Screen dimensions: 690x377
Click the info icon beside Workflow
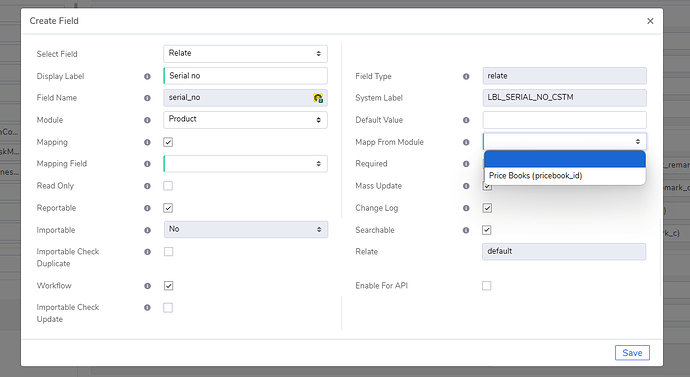[x=147, y=286]
